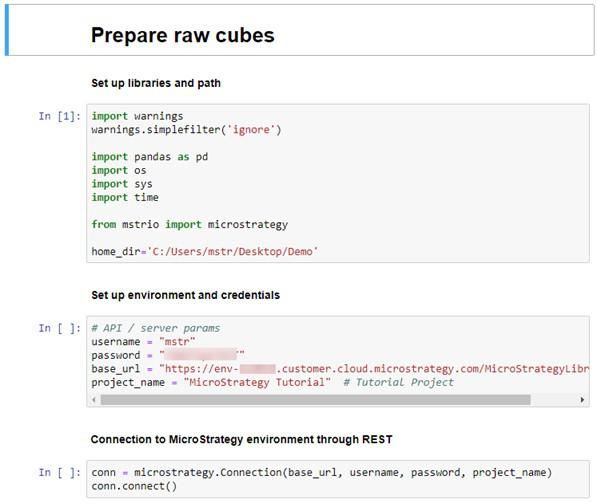Click the microstrategy.Connection code line

[x=322, y=472]
